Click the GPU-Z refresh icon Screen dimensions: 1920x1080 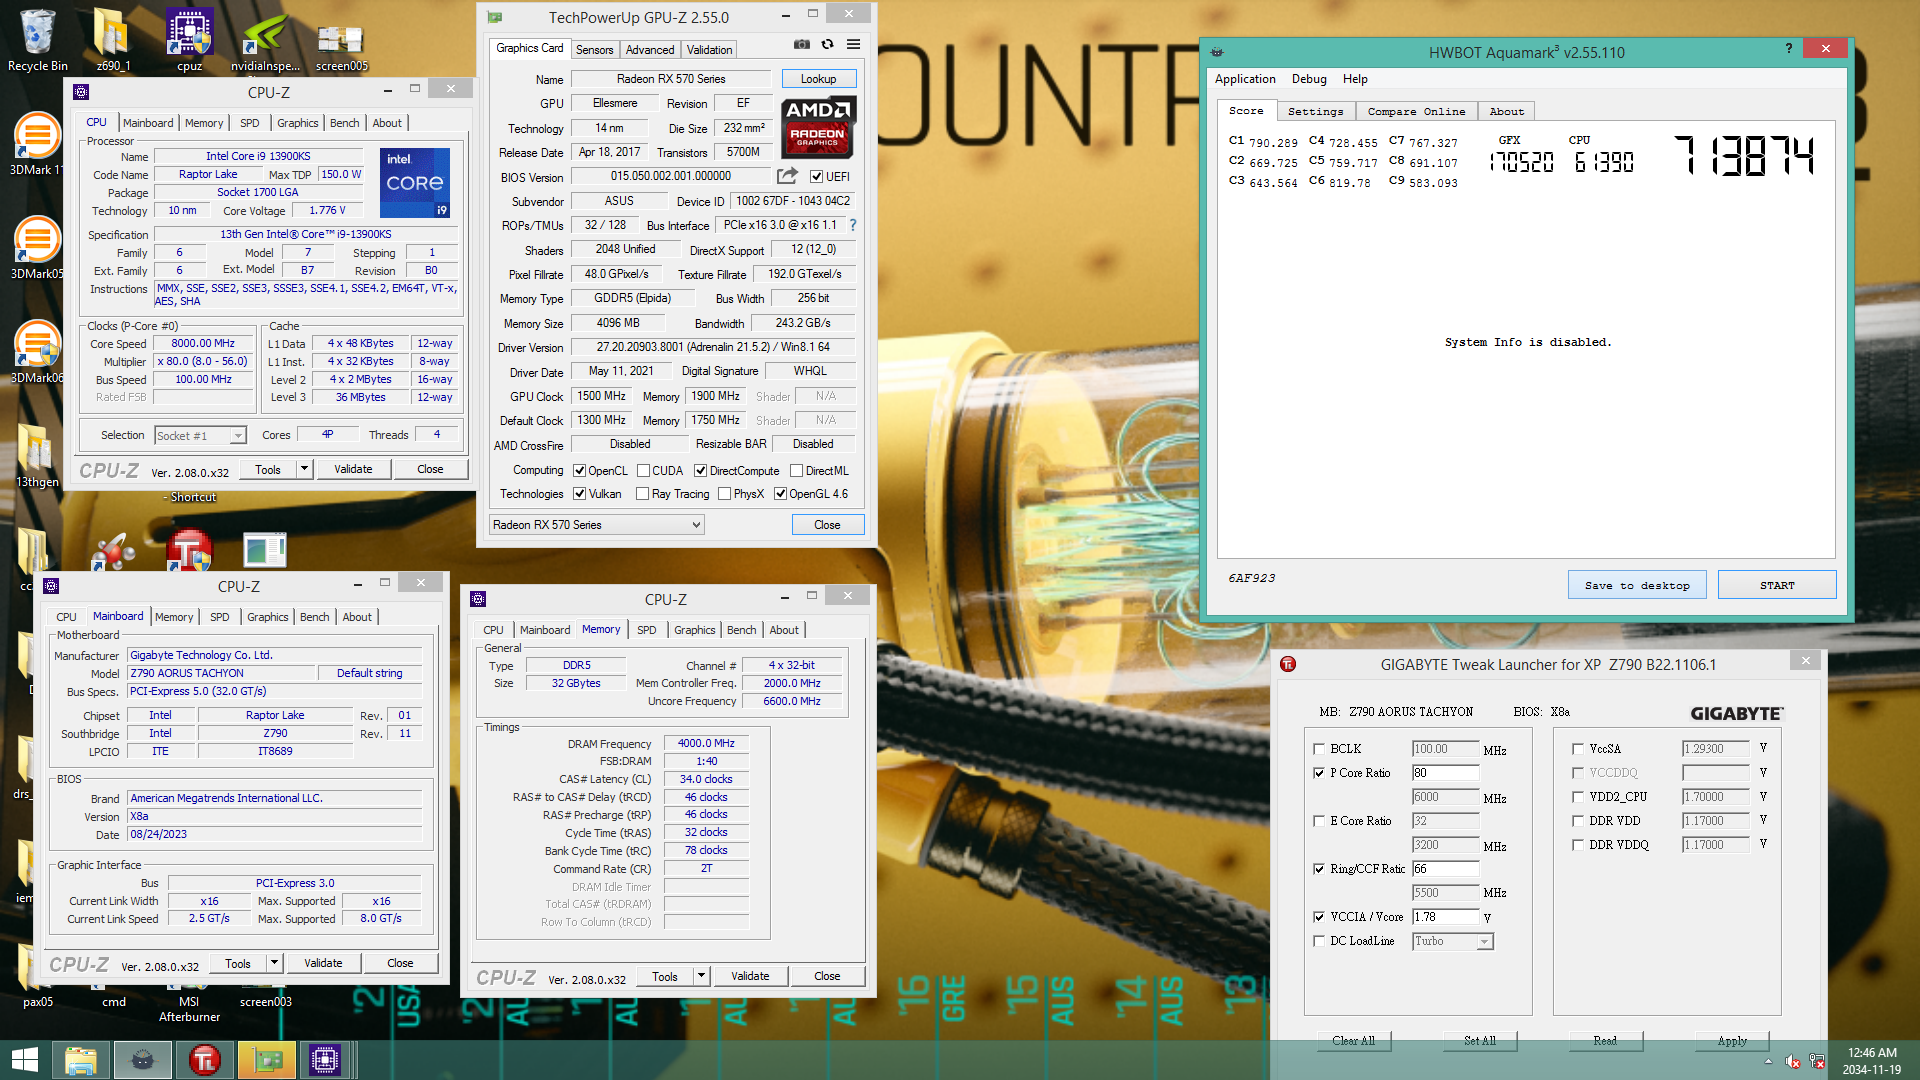[x=827, y=45]
